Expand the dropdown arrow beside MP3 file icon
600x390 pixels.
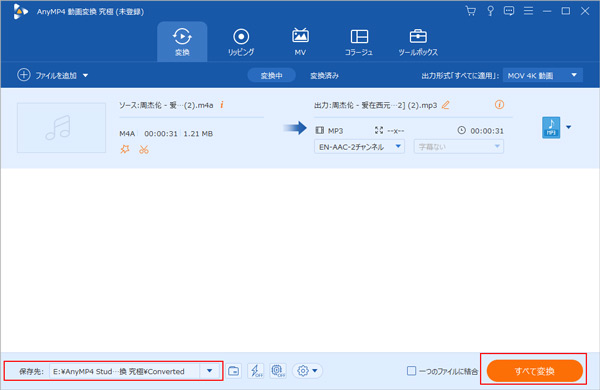point(569,127)
